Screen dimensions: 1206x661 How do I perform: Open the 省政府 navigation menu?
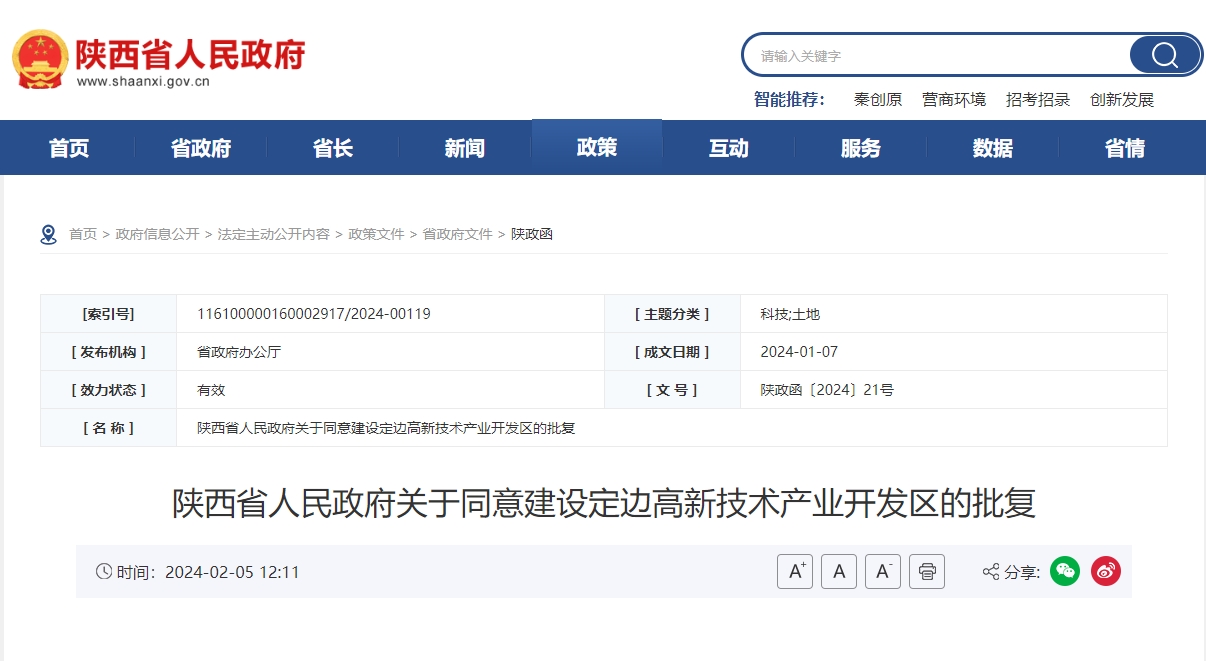201,148
